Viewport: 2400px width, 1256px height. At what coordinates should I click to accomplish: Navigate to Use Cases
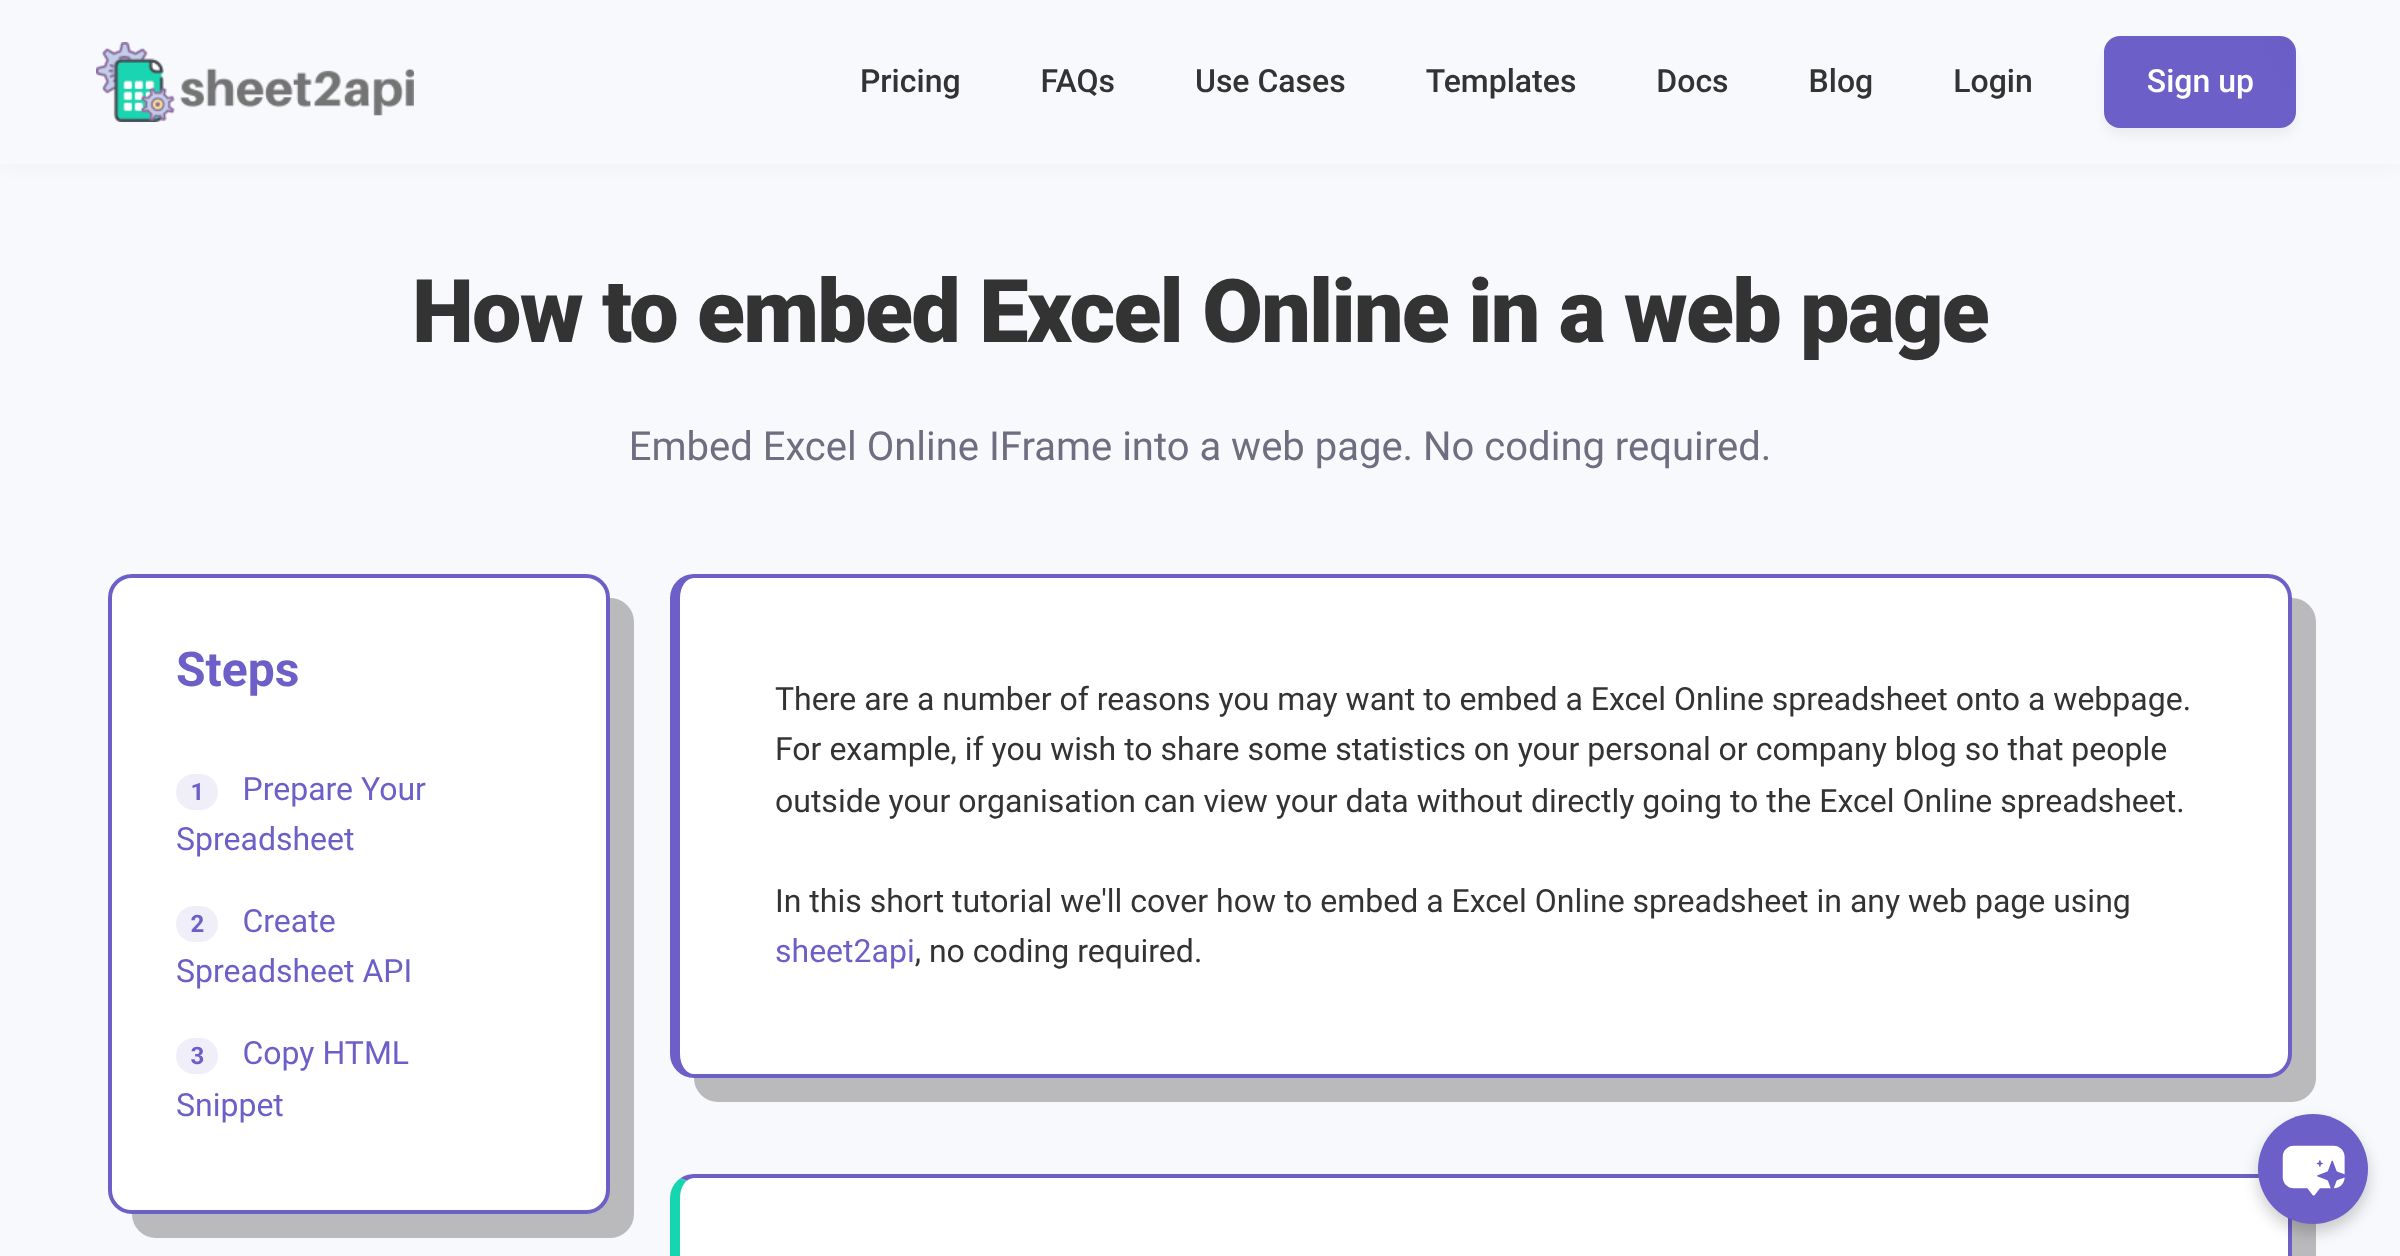pos(1269,81)
